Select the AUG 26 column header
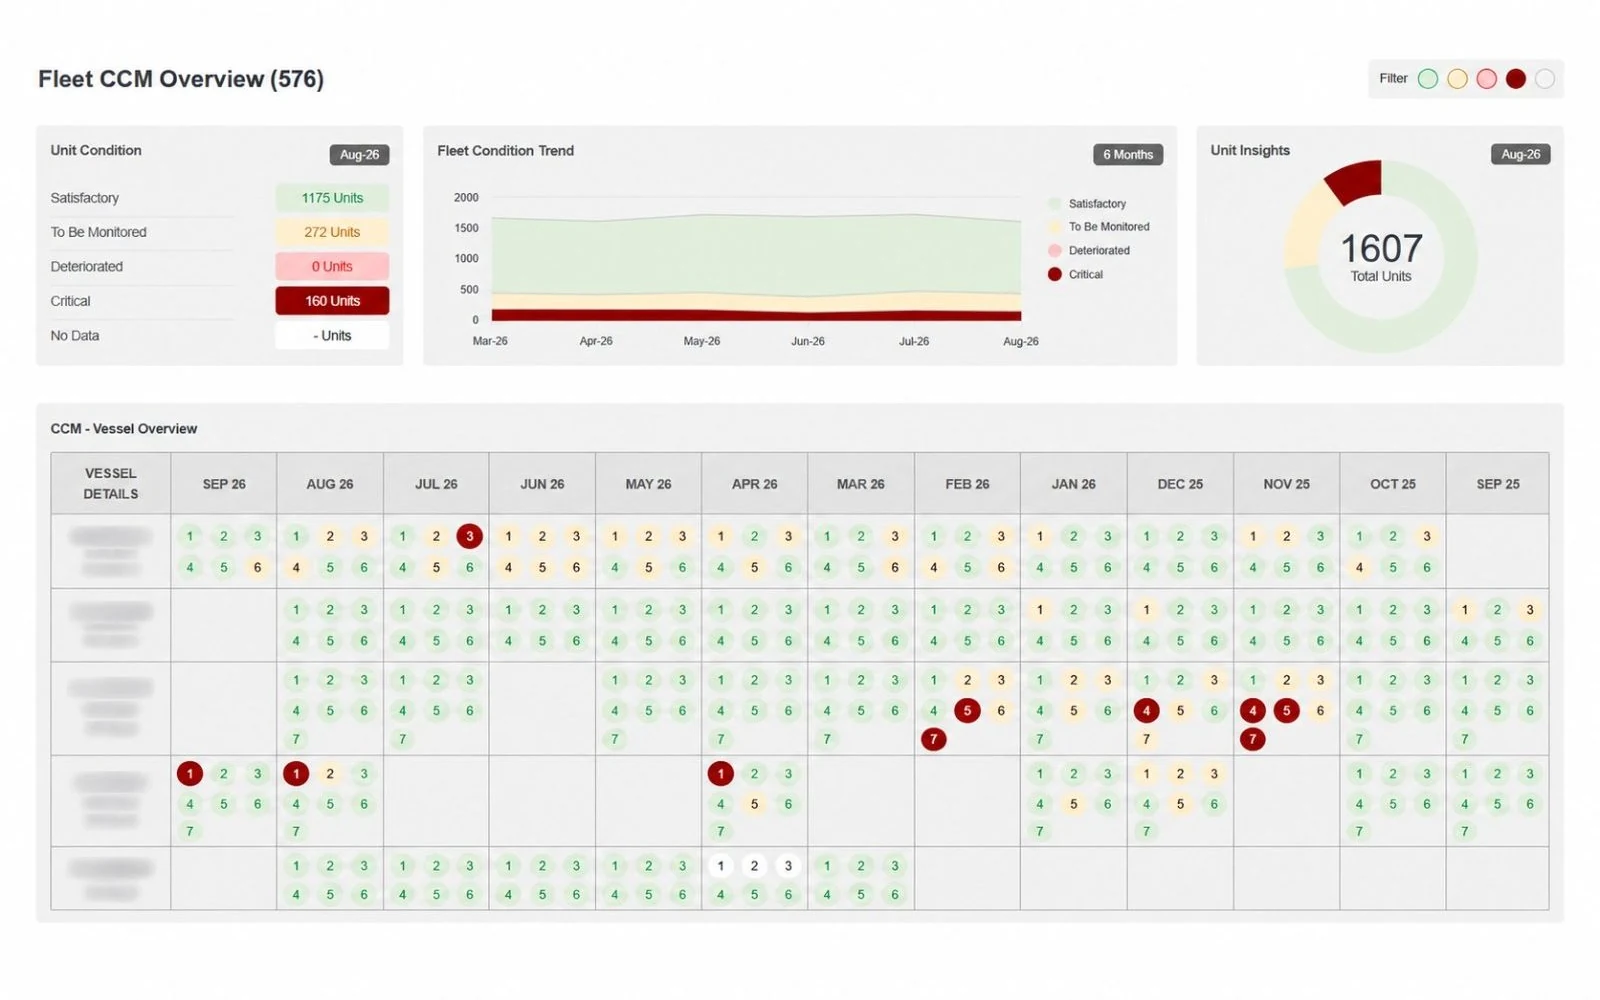Viewport: 1600px width, 1000px height. (x=330, y=484)
